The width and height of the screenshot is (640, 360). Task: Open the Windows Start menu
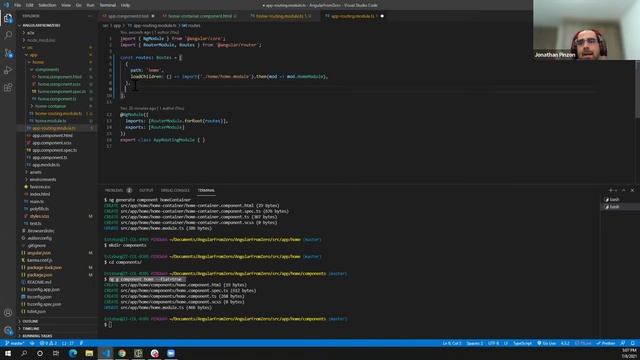(8, 353)
